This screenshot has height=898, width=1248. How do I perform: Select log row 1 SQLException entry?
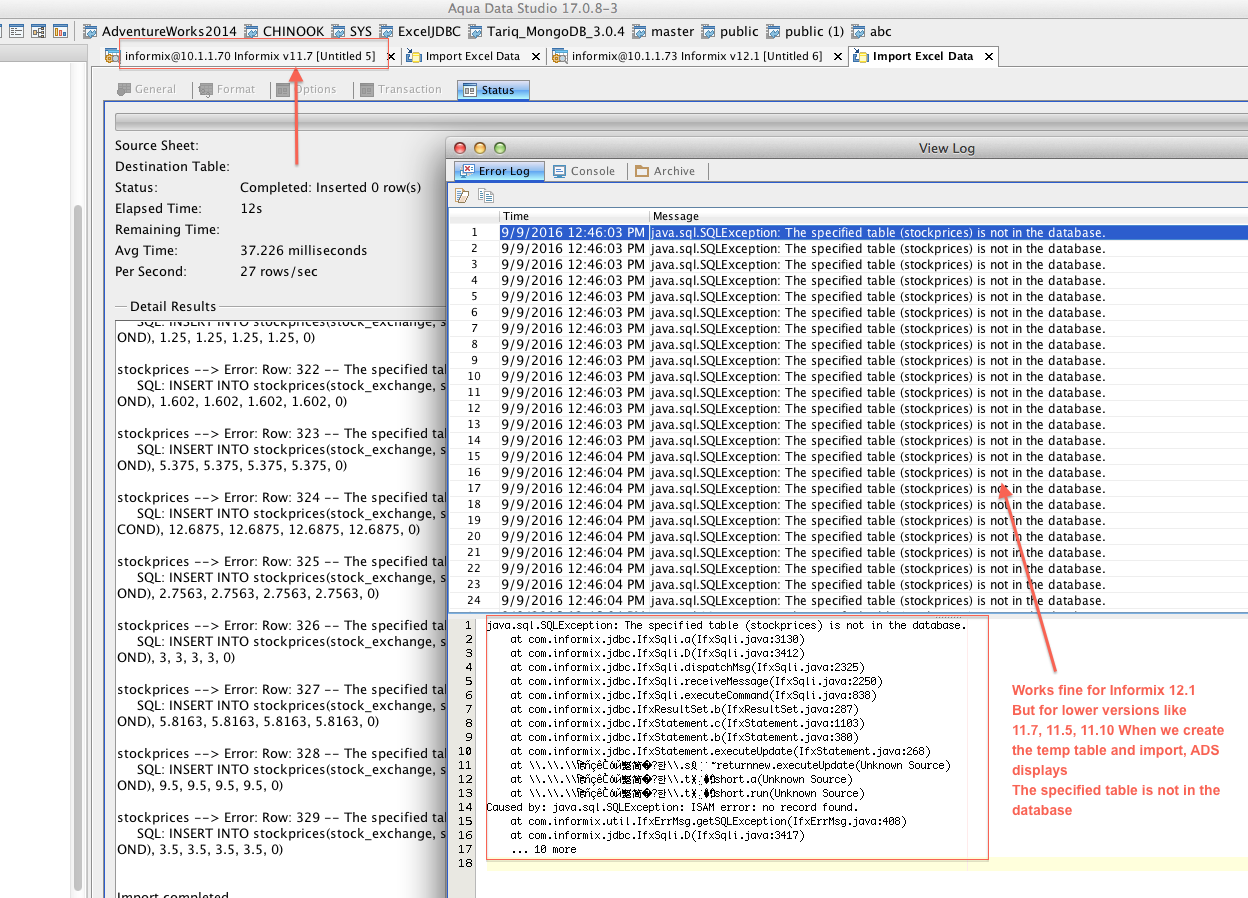(x=848, y=233)
